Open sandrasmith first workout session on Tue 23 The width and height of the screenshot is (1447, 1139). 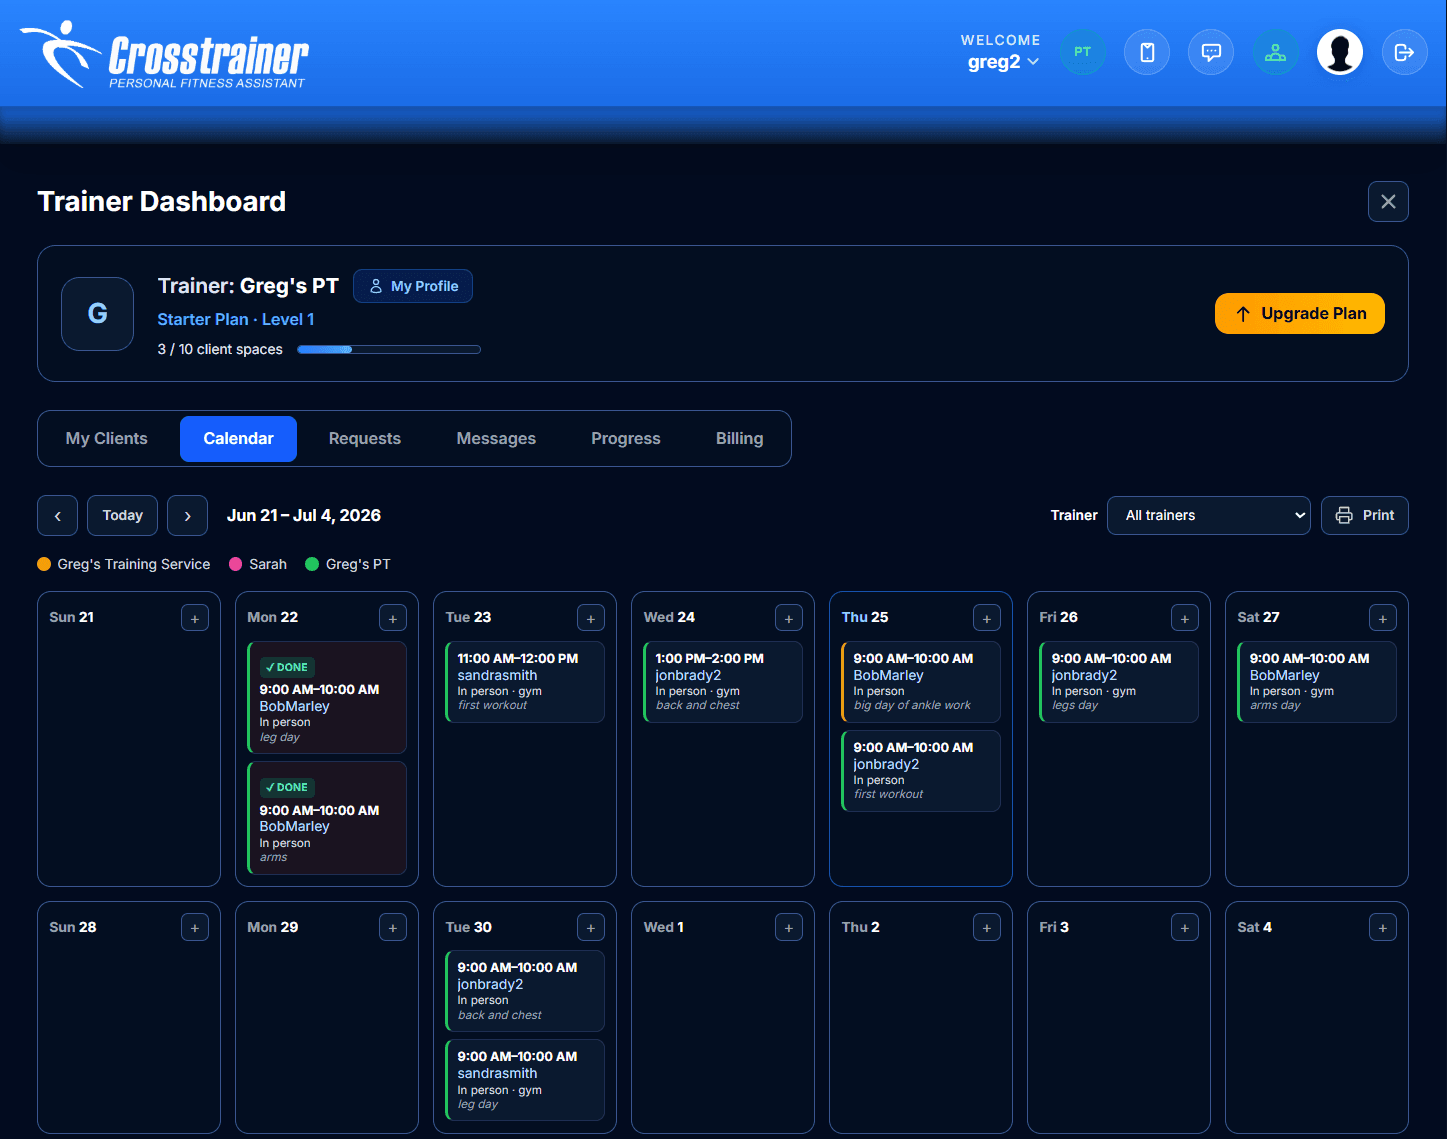524,682
